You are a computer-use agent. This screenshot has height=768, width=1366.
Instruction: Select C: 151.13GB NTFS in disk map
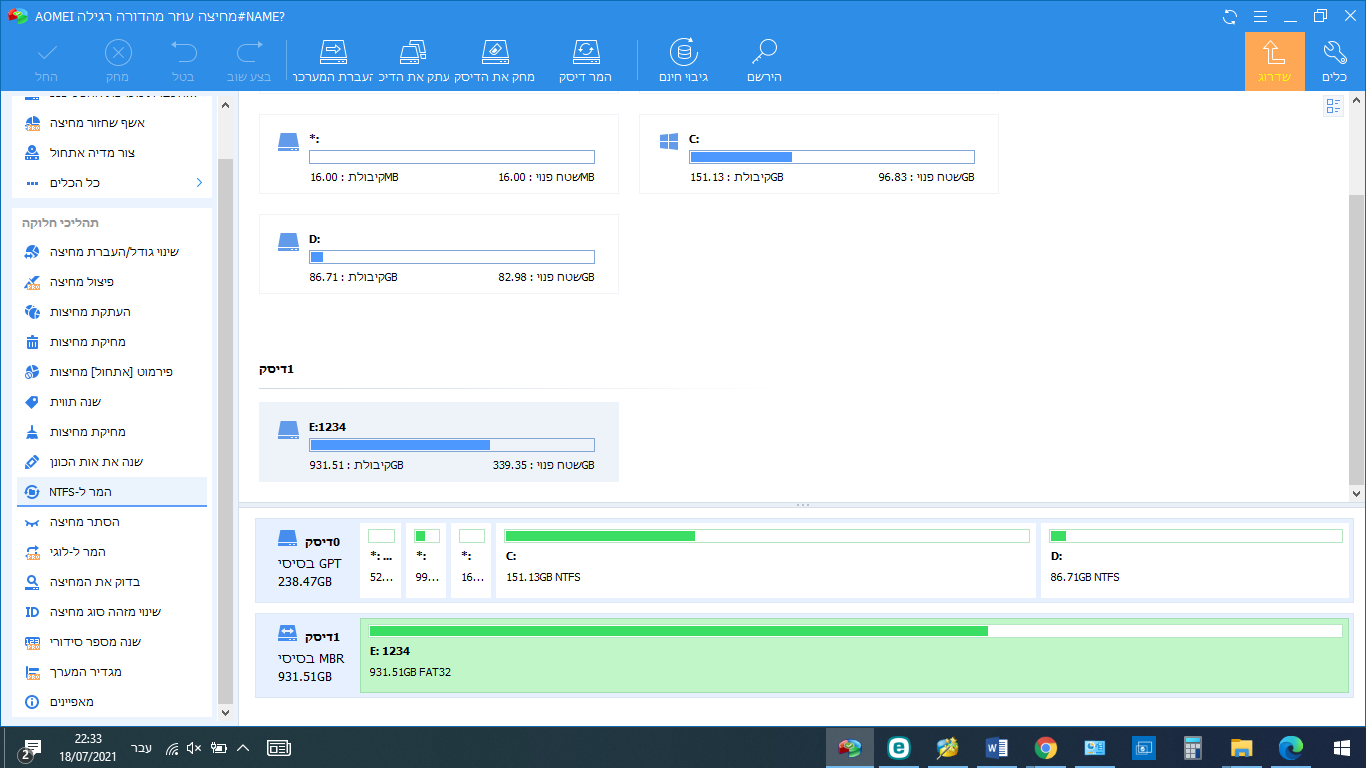click(x=766, y=560)
